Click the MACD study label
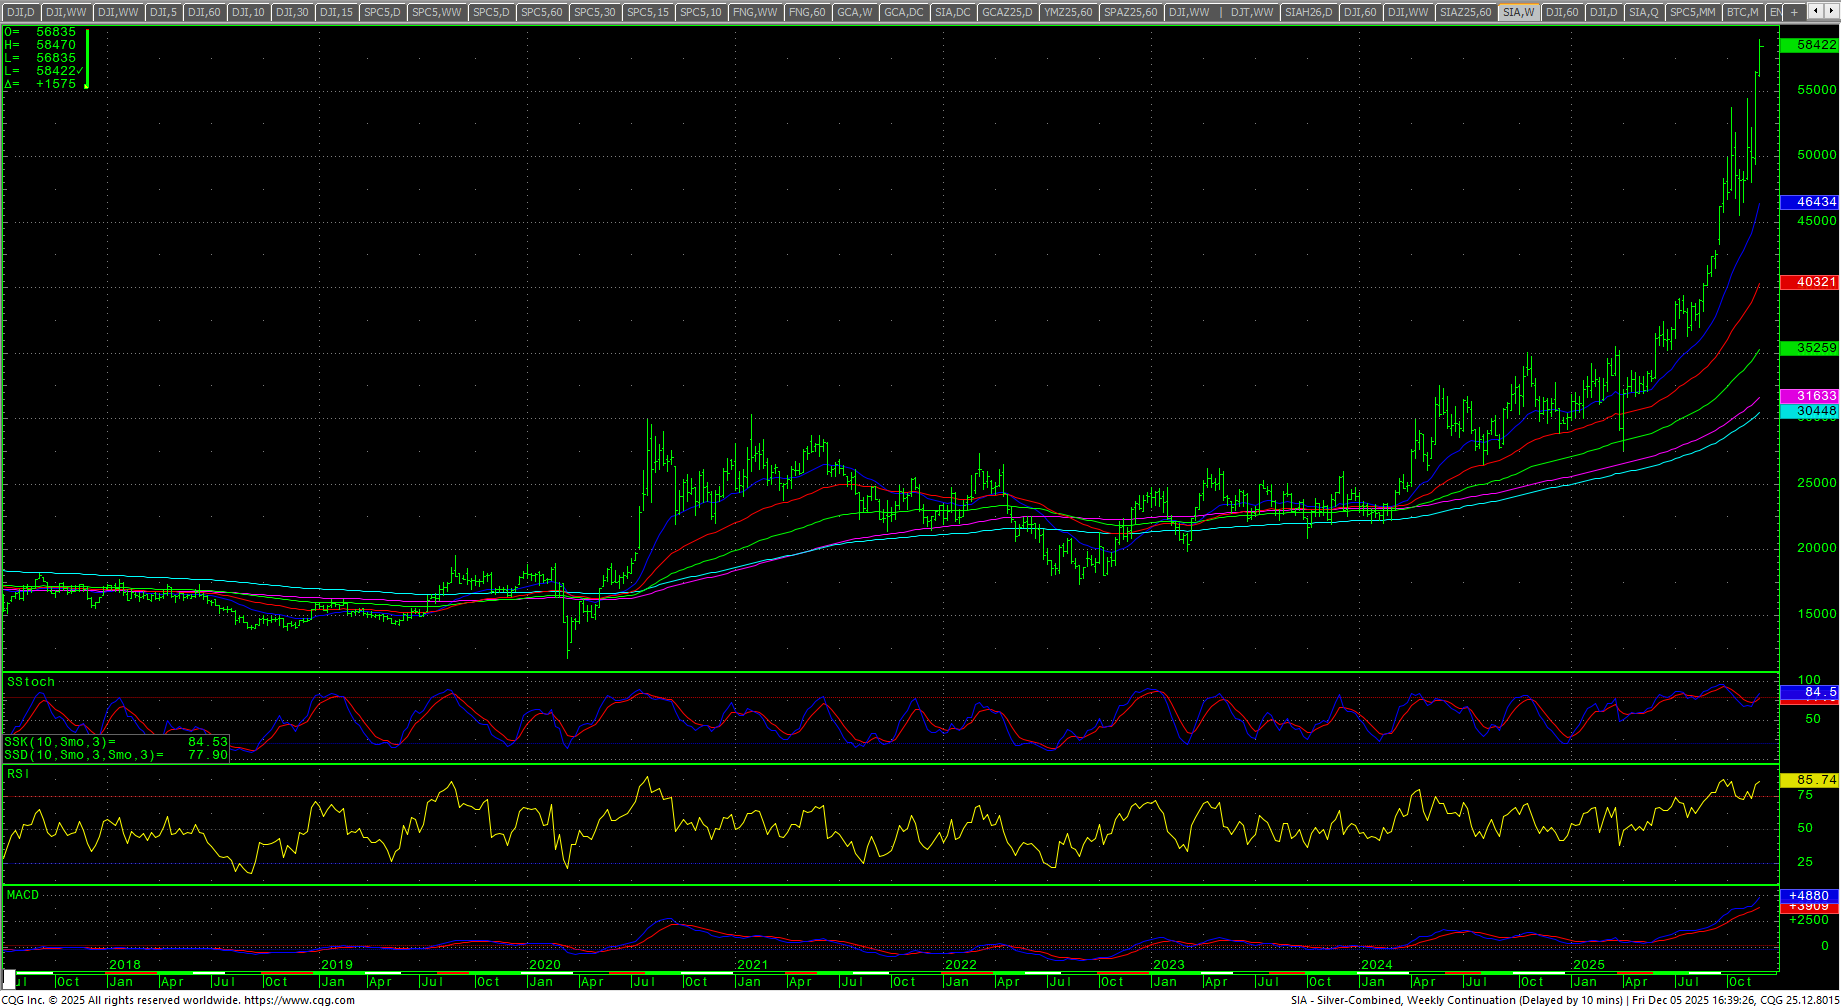This screenshot has width=1841, height=1008. coord(23,895)
